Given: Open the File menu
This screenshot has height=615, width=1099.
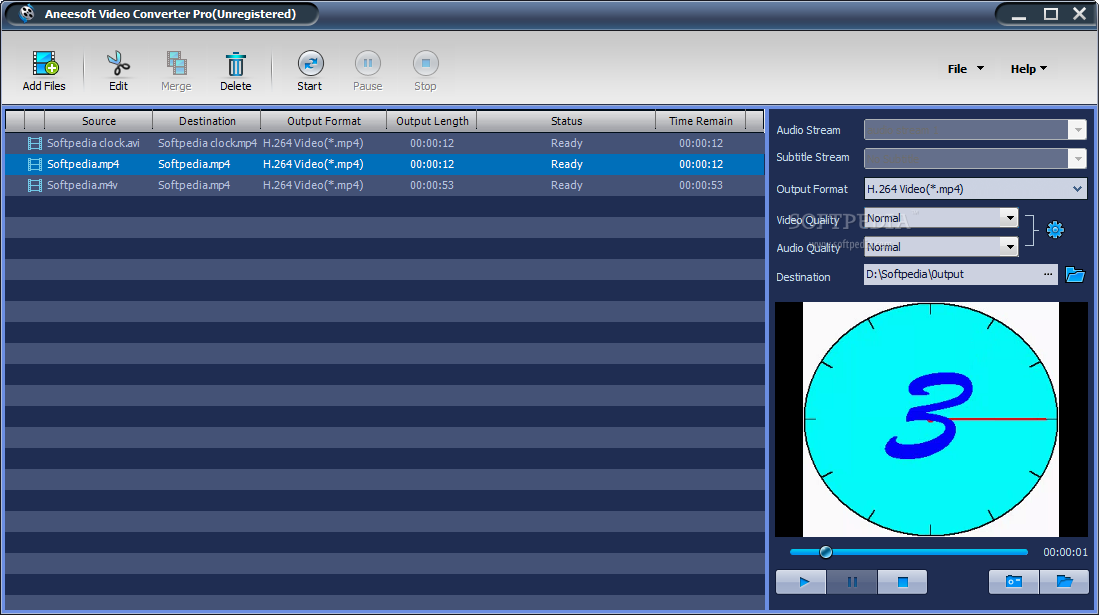Looking at the screenshot, I should pos(965,69).
